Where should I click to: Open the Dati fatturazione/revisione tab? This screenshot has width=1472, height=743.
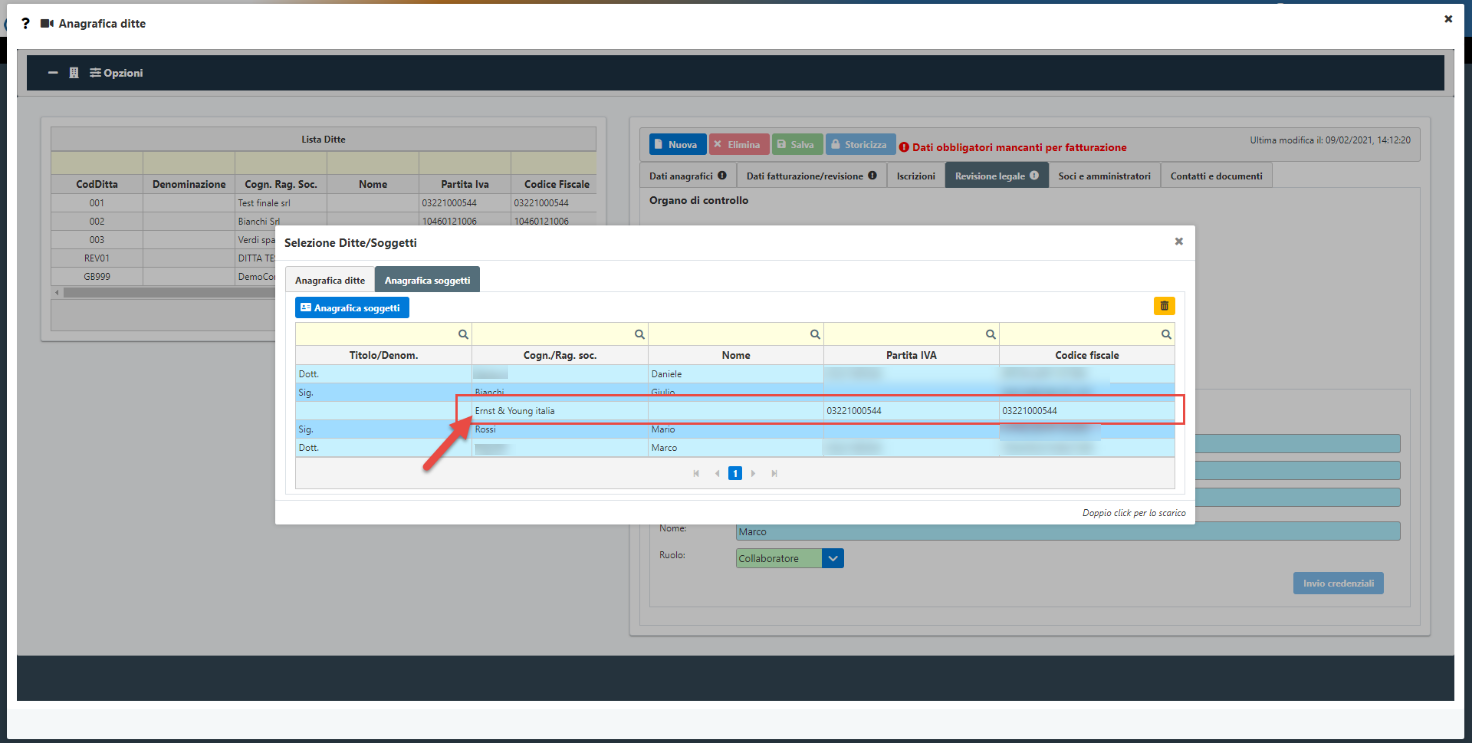coord(811,176)
